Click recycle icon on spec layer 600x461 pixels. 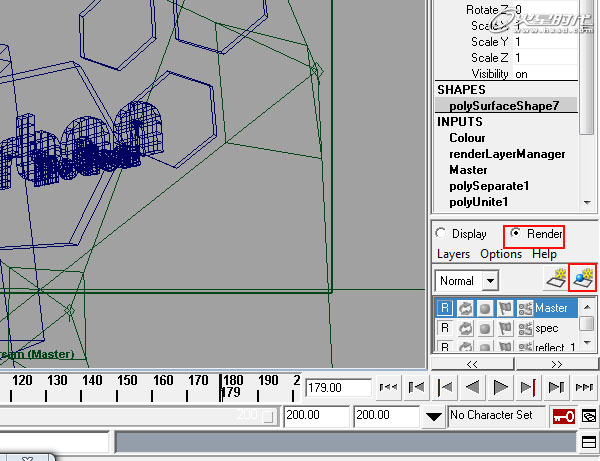[465, 328]
